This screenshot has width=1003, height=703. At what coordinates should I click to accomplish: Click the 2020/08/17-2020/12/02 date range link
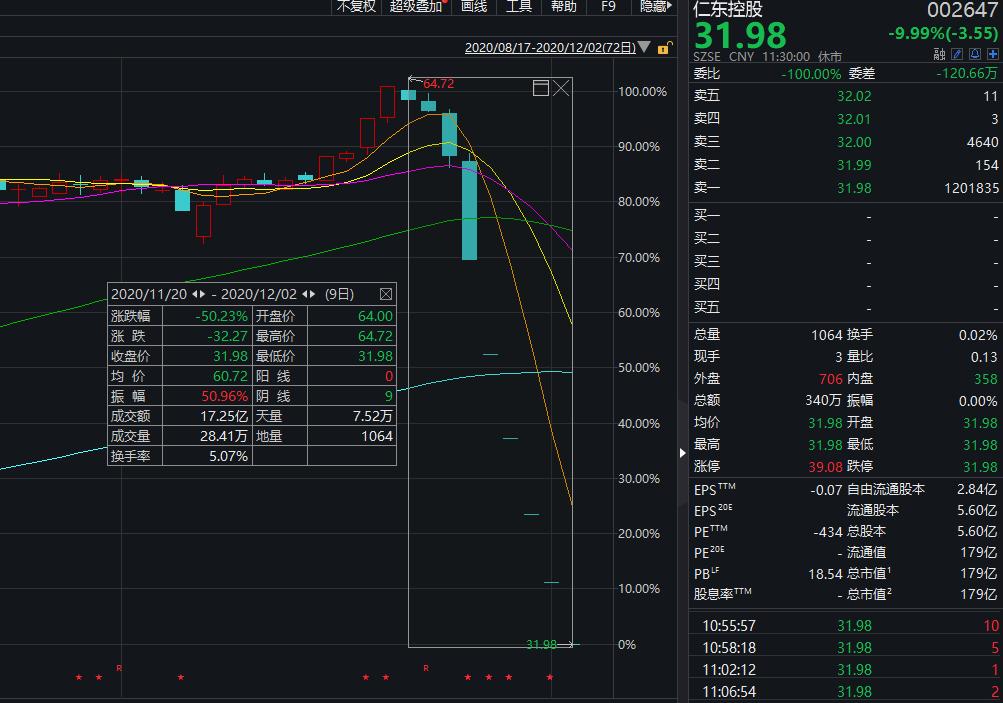tap(550, 47)
